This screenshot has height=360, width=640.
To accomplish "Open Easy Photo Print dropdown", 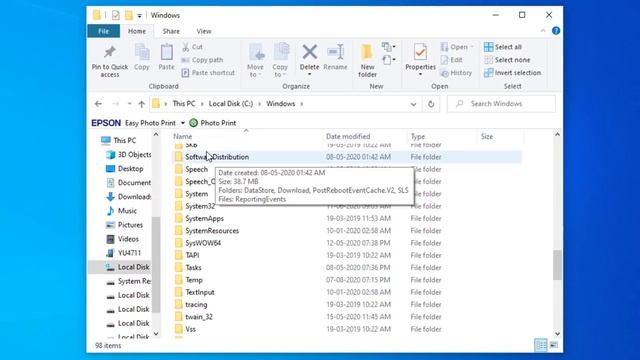I will [183, 123].
